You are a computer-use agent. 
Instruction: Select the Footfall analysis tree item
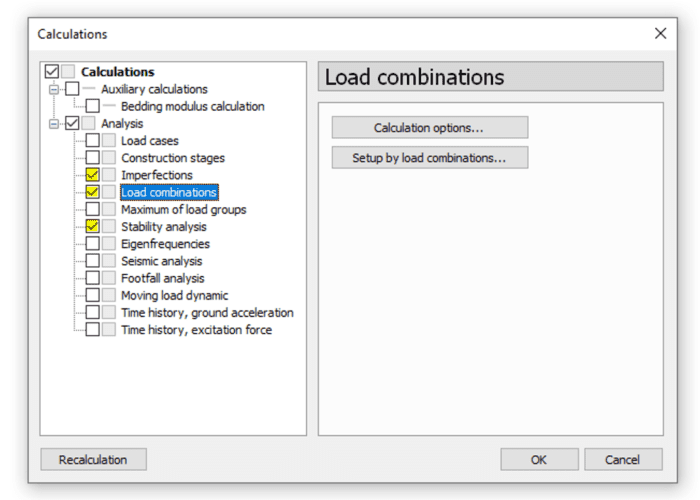coord(162,278)
